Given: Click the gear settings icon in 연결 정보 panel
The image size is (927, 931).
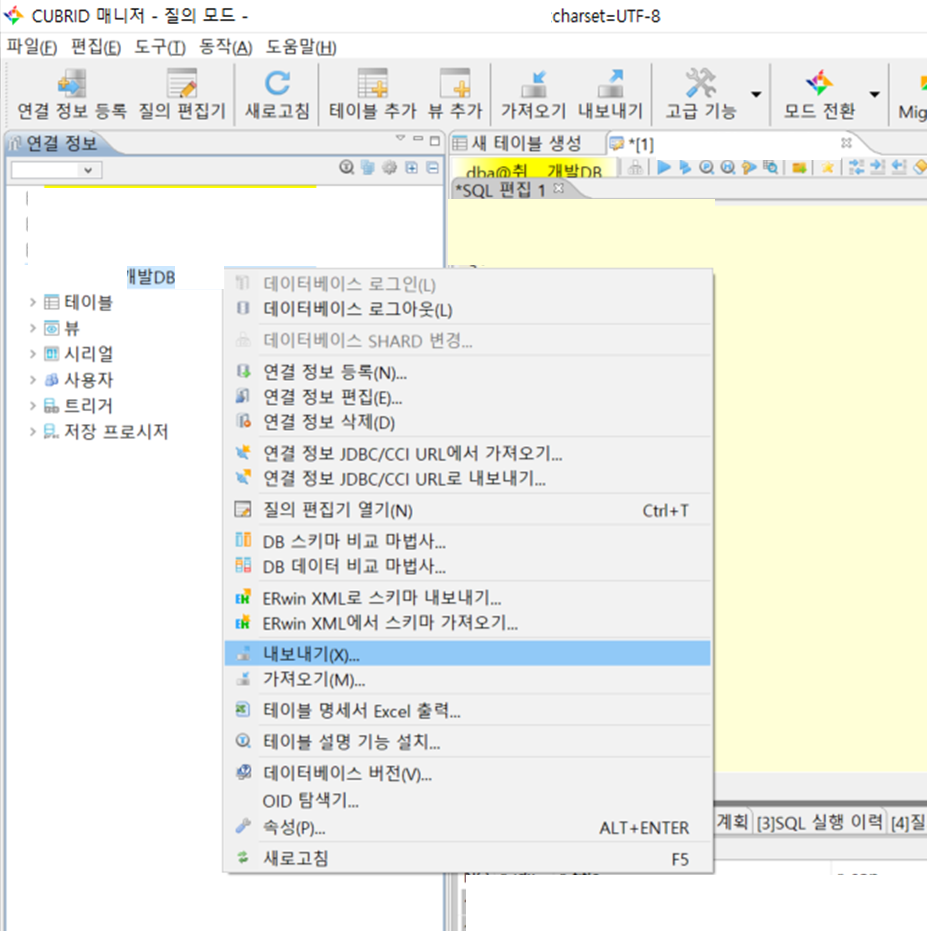Looking at the screenshot, I should coord(390,167).
